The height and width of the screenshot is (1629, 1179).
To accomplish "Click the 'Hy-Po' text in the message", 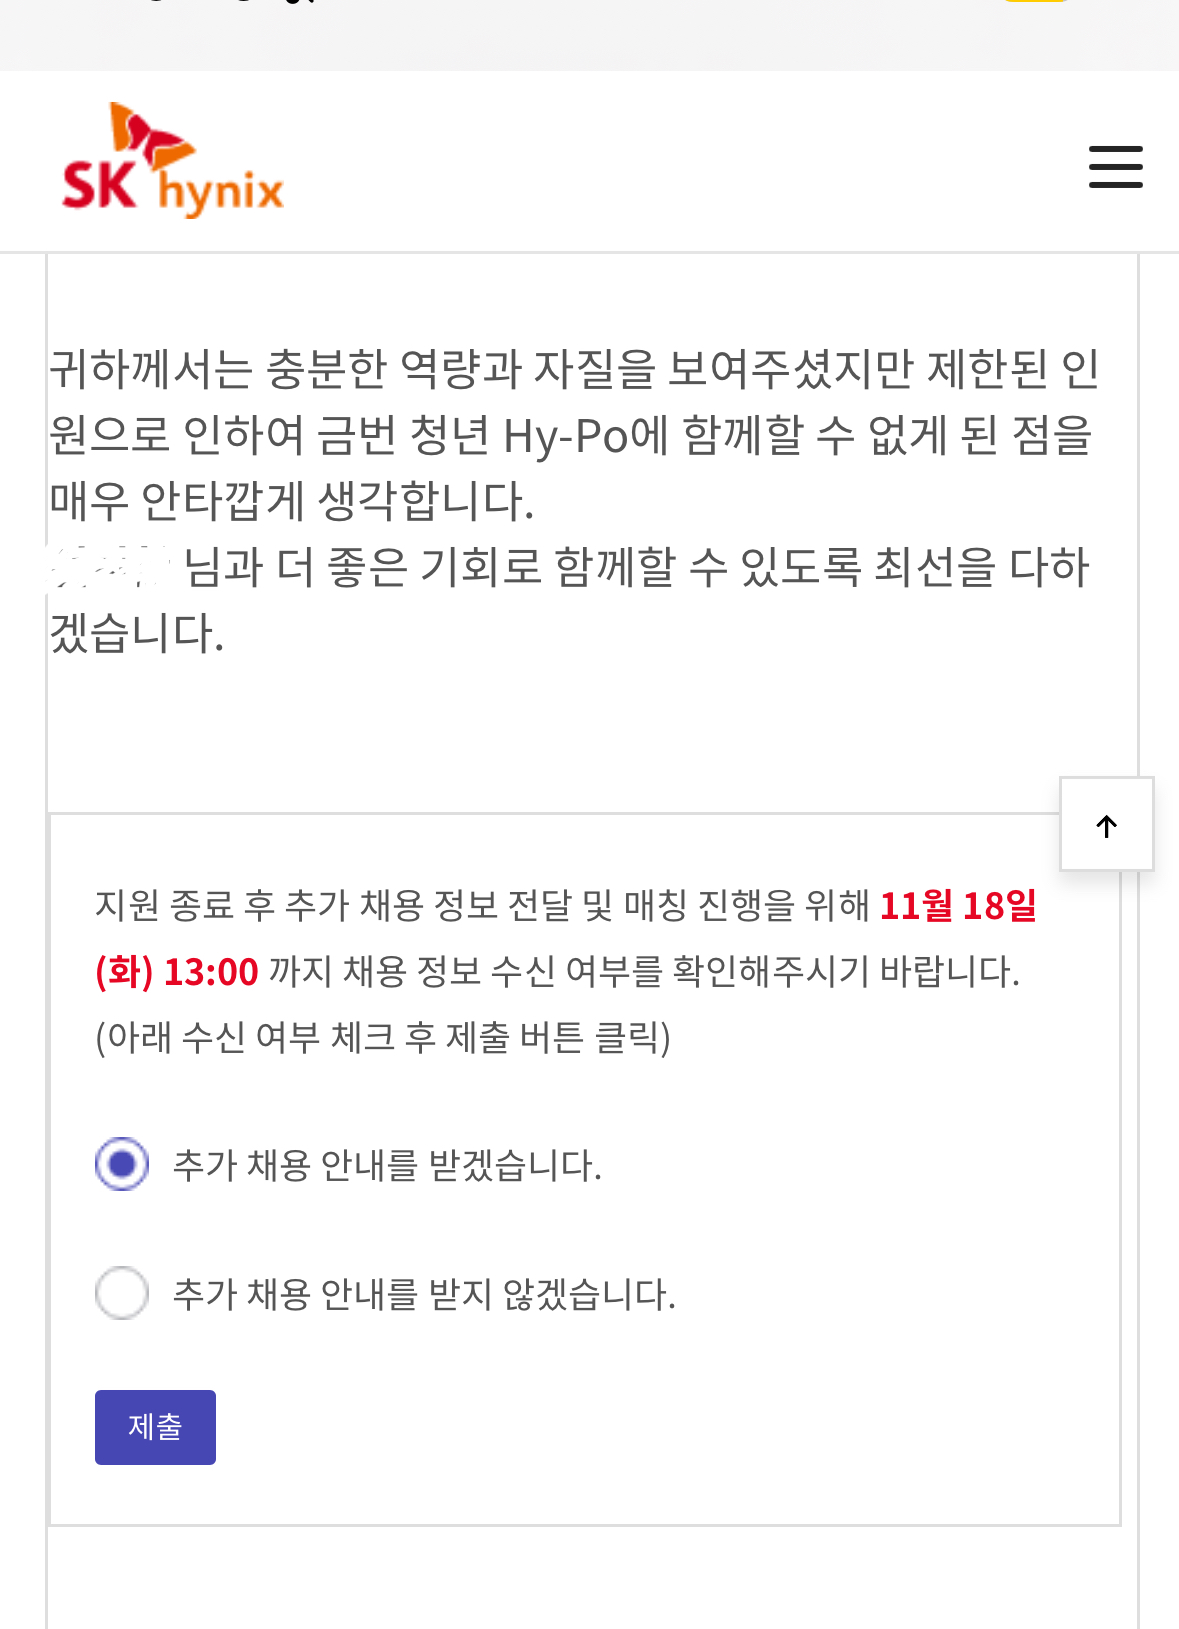I will point(565,436).
